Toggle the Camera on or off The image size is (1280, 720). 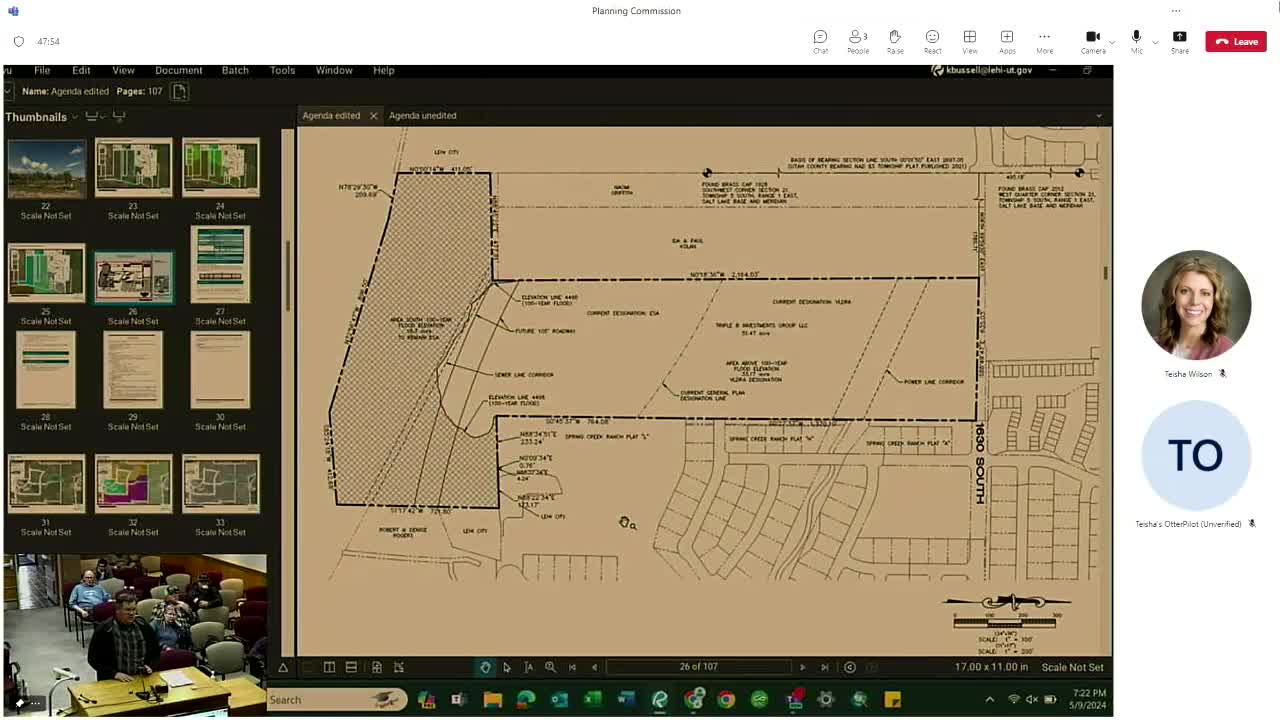[x=1092, y=41]
